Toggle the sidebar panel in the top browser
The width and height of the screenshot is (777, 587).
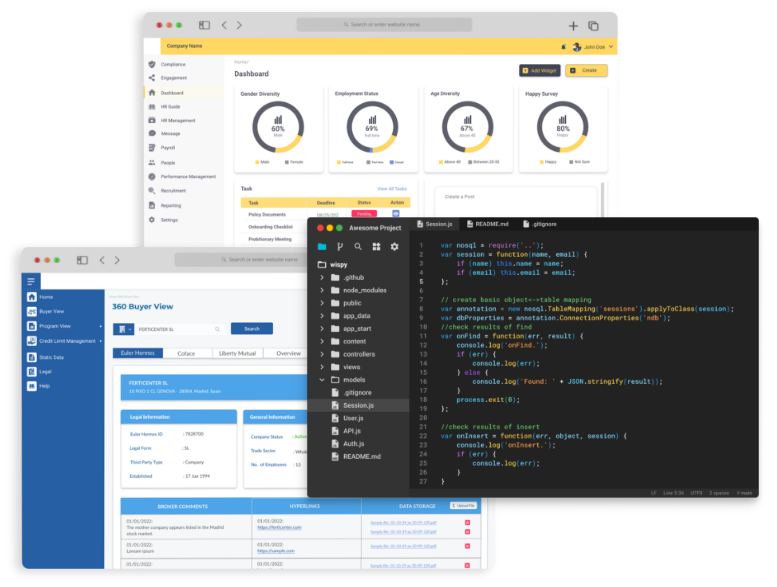(204, 25)
